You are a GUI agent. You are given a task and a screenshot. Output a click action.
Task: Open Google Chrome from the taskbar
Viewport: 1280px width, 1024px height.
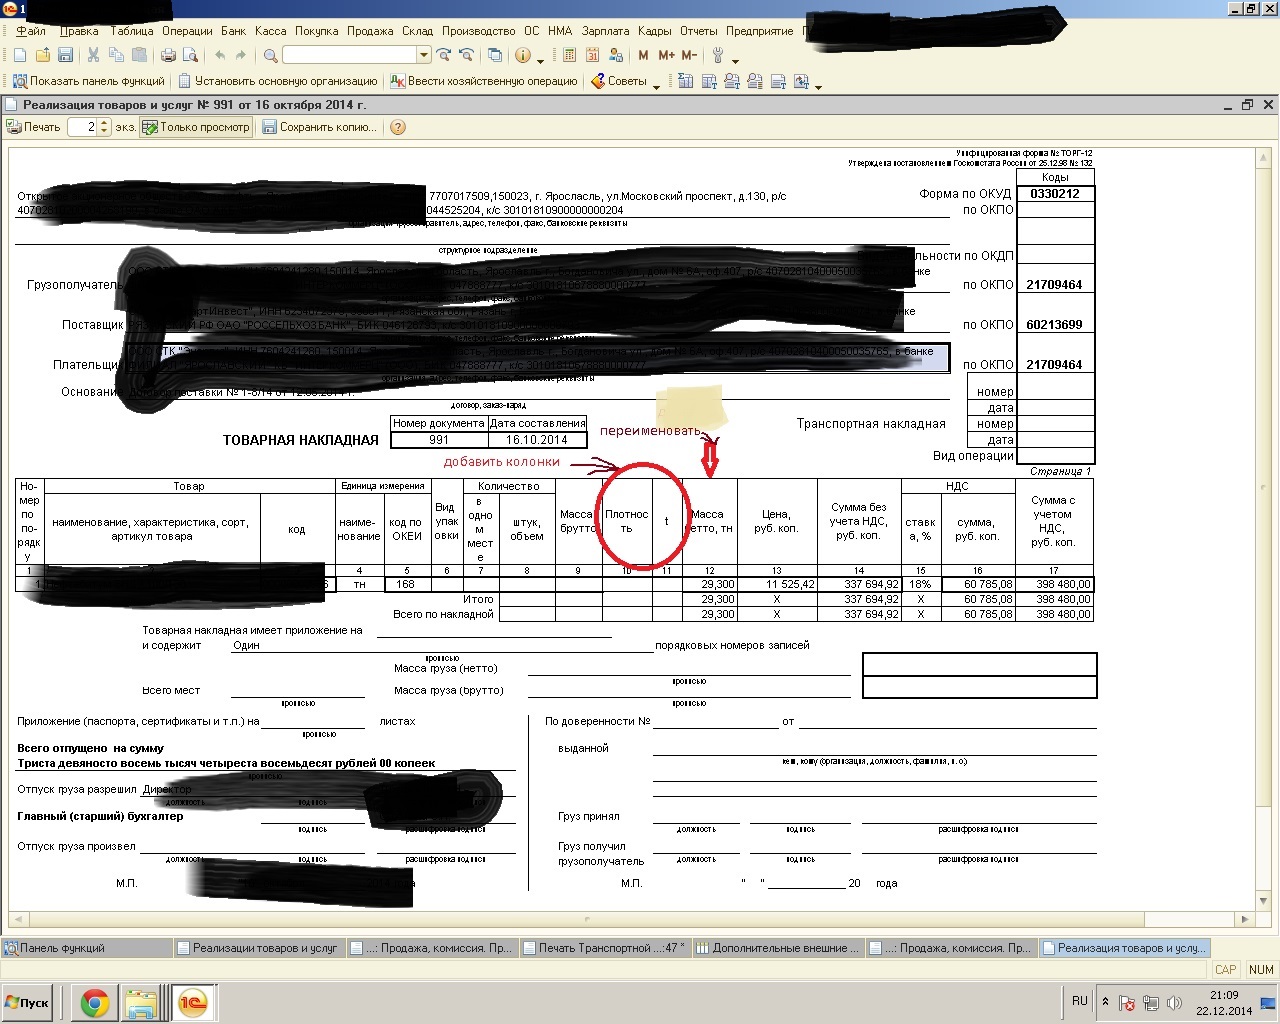(95, 1002)
